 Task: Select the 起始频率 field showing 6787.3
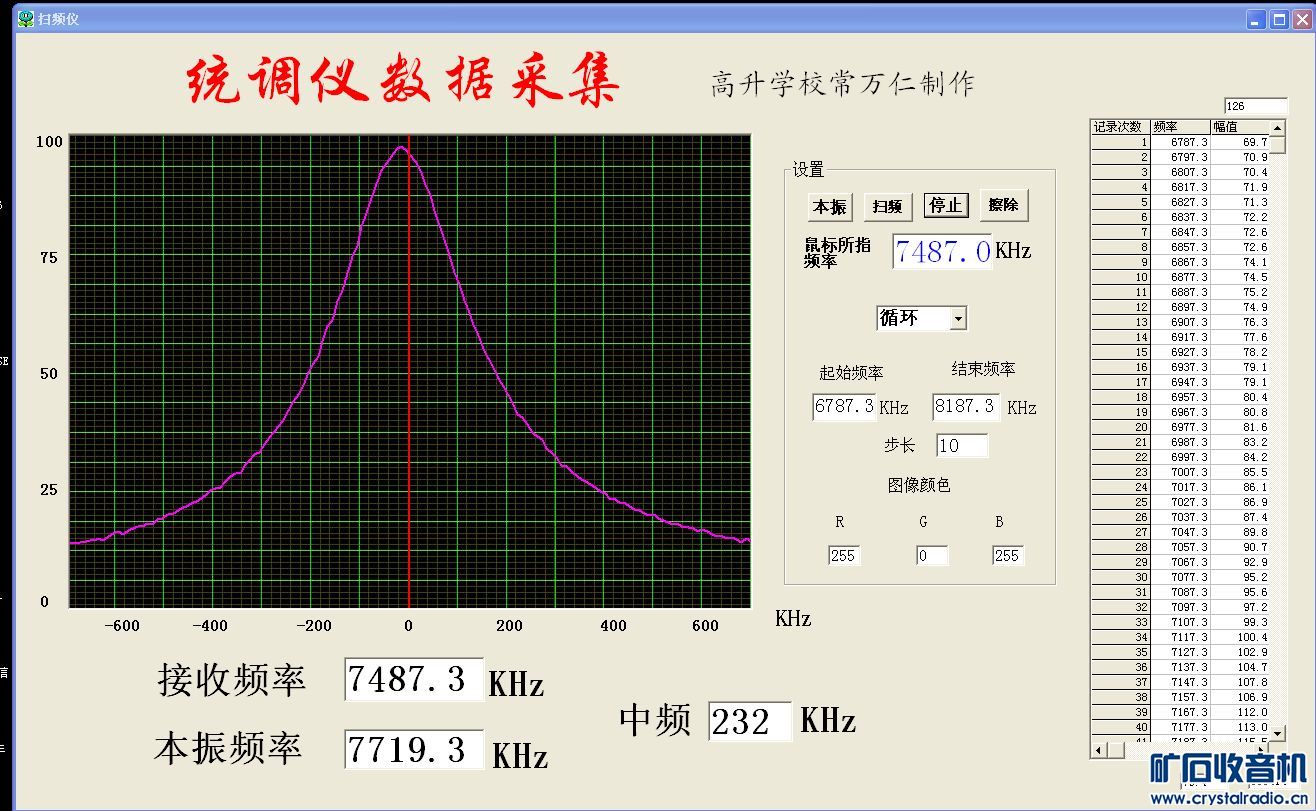click(844, 406)
